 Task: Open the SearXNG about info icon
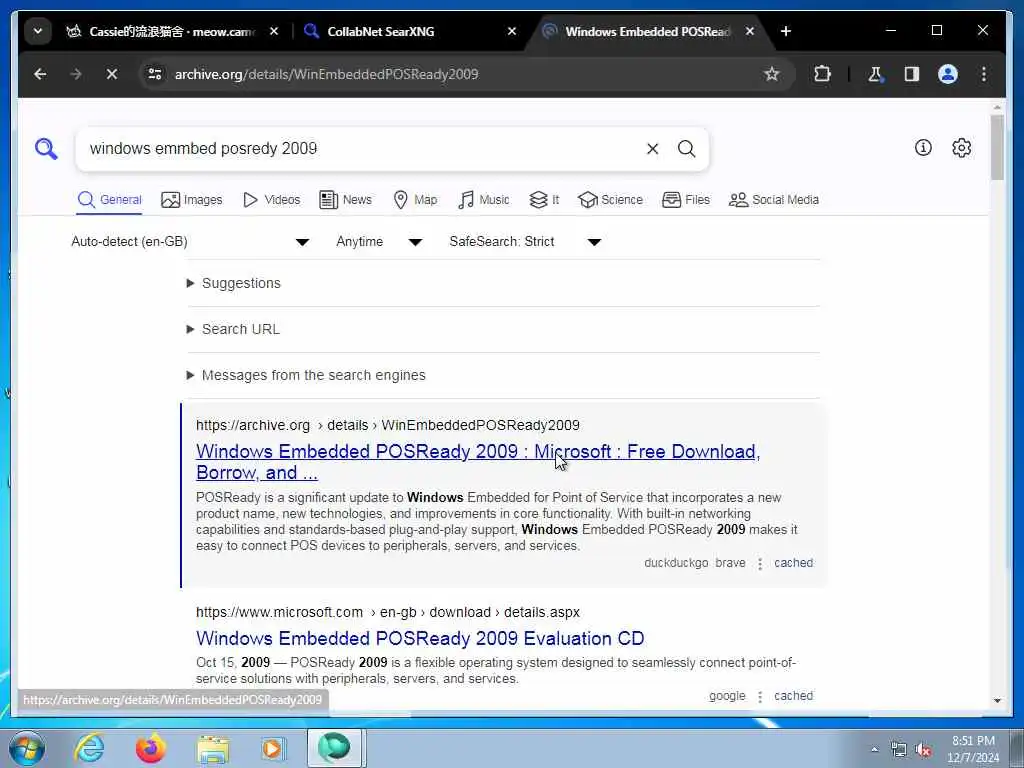coord(923,148)
